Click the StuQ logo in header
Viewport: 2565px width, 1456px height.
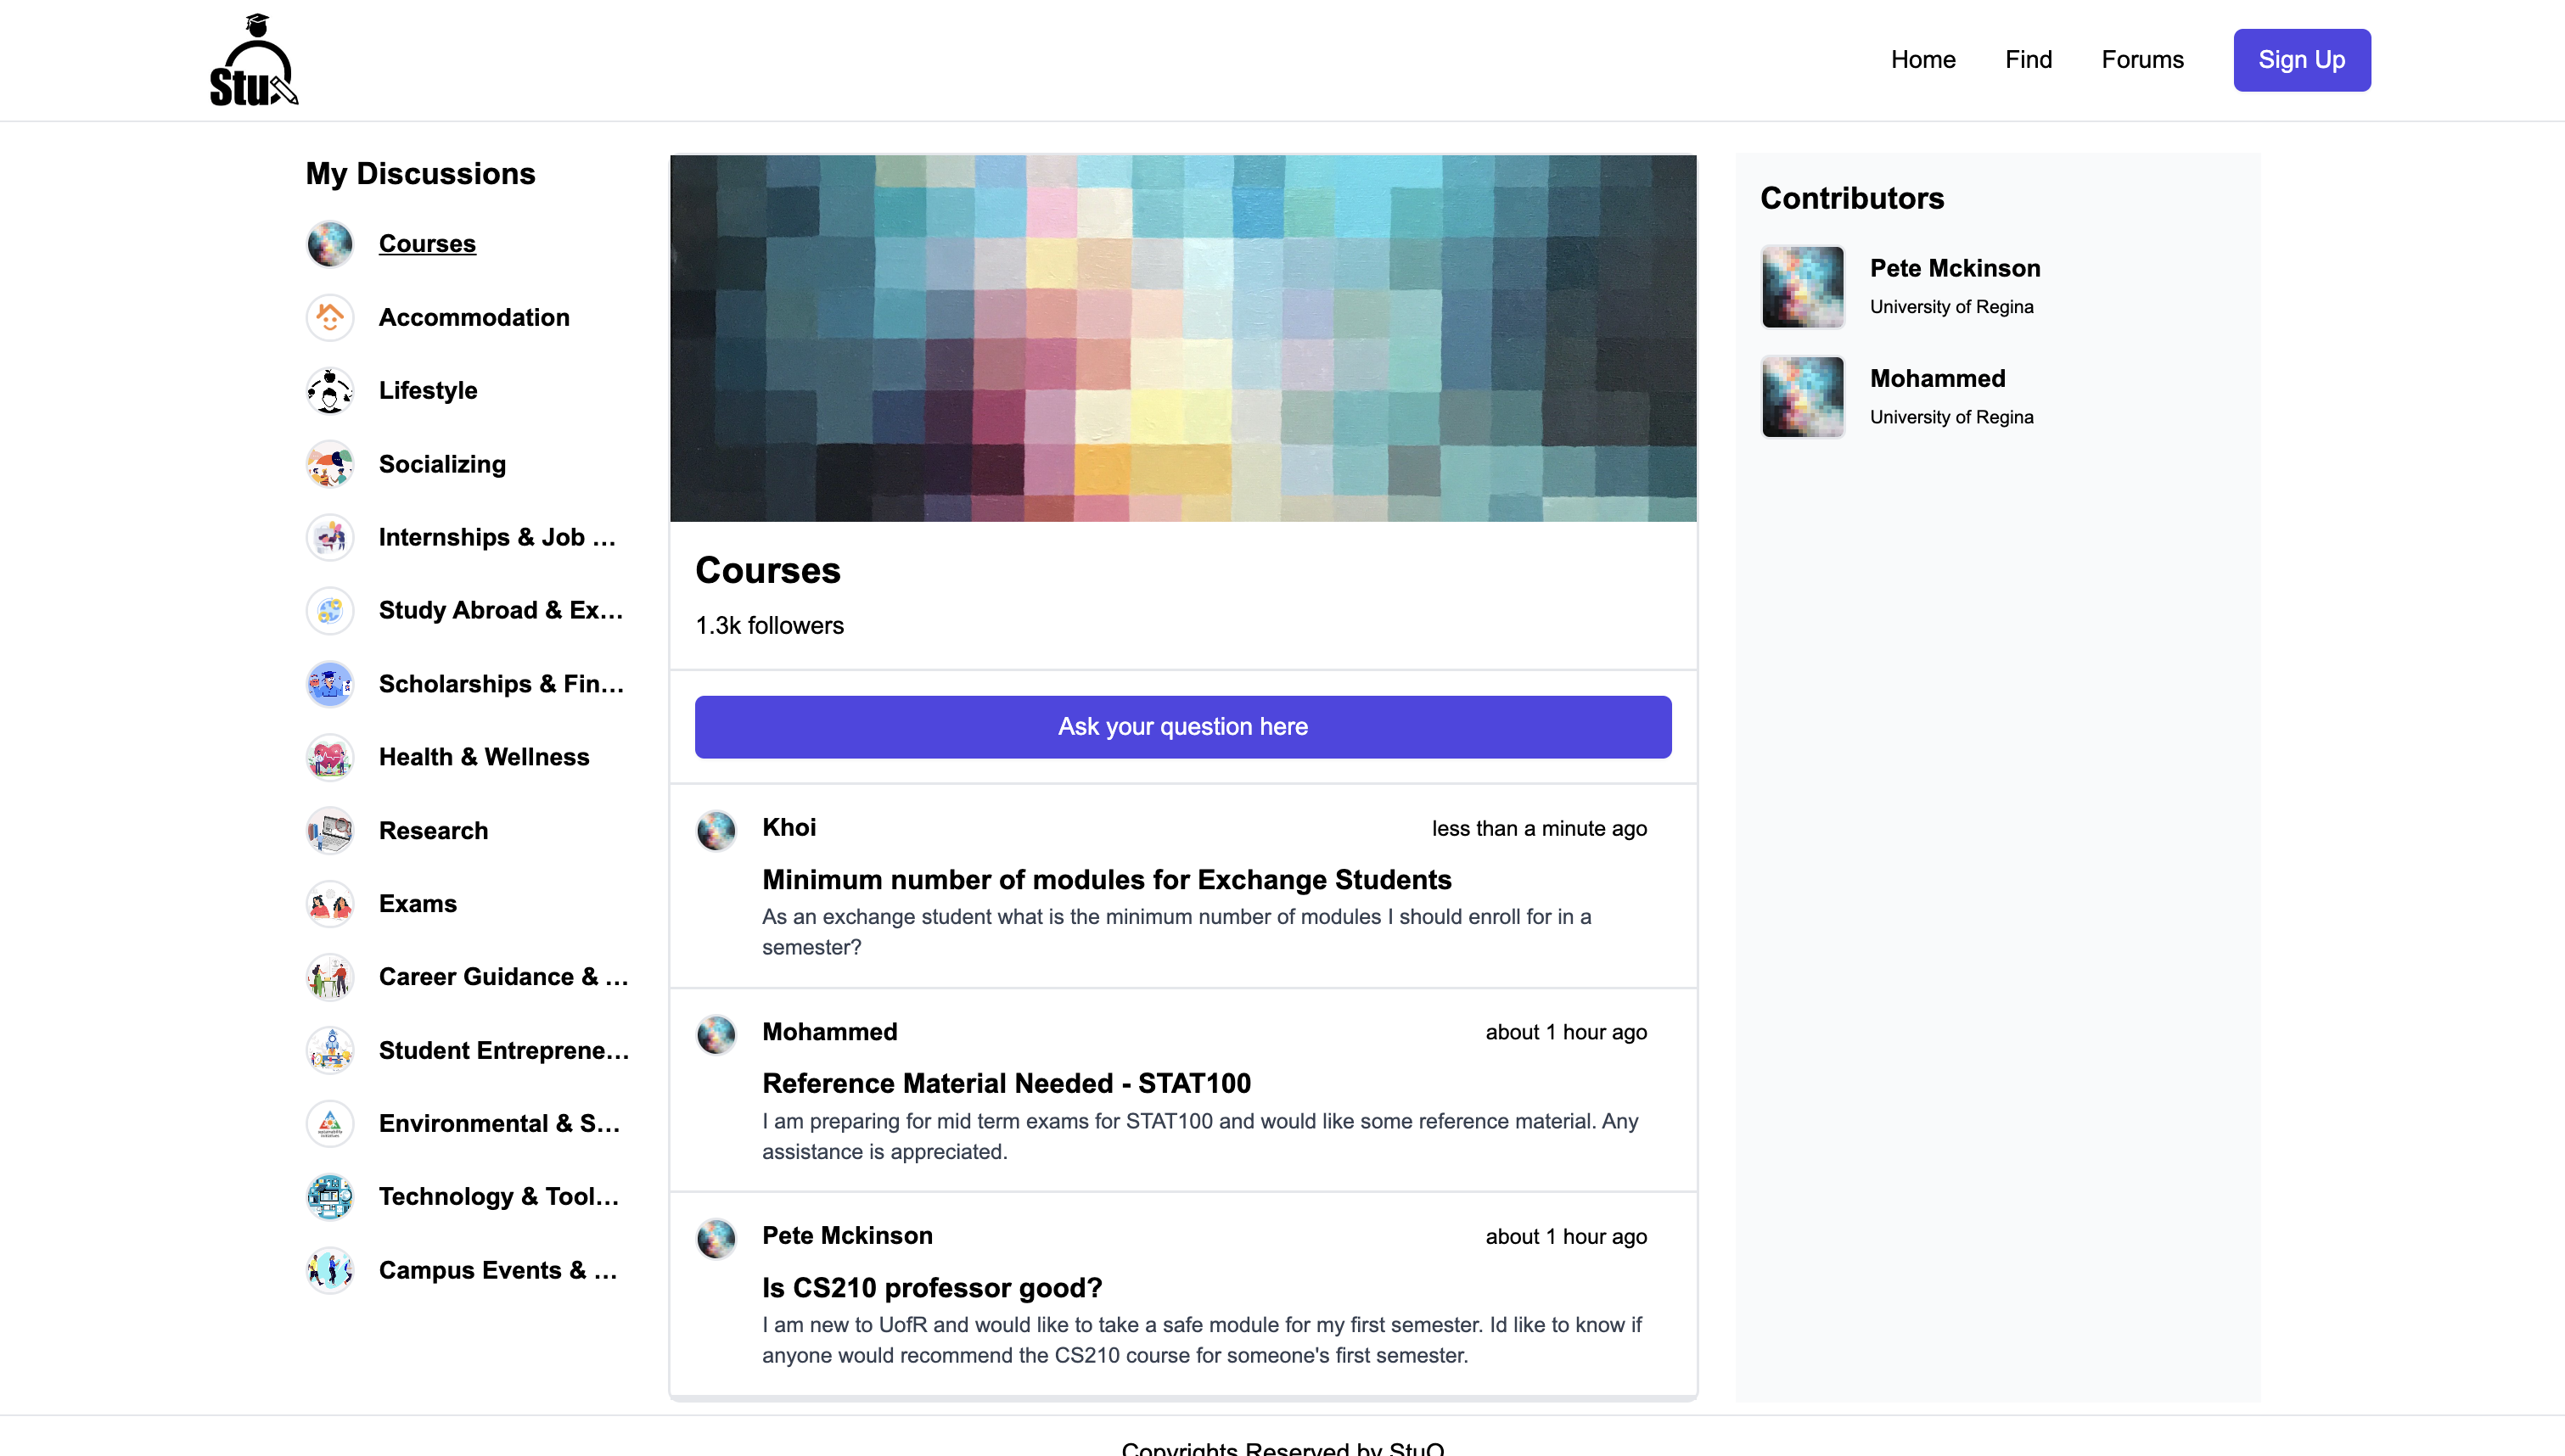click(254, 60)
